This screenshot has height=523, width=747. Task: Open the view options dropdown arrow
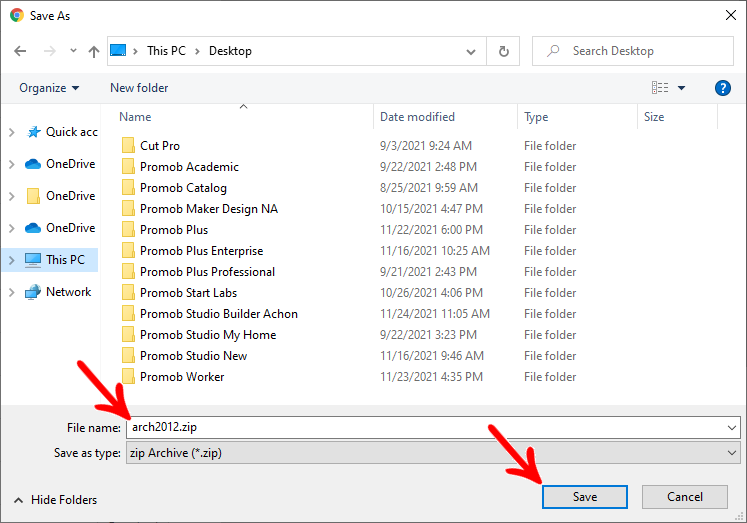click(681, 88)
